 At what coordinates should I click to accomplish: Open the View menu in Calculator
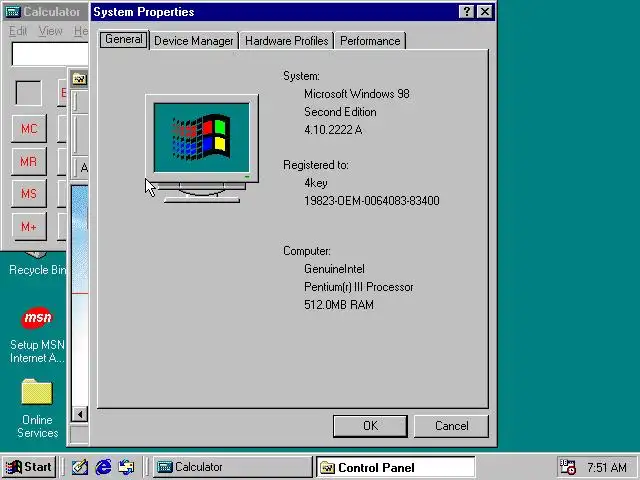tap(51, 31)
